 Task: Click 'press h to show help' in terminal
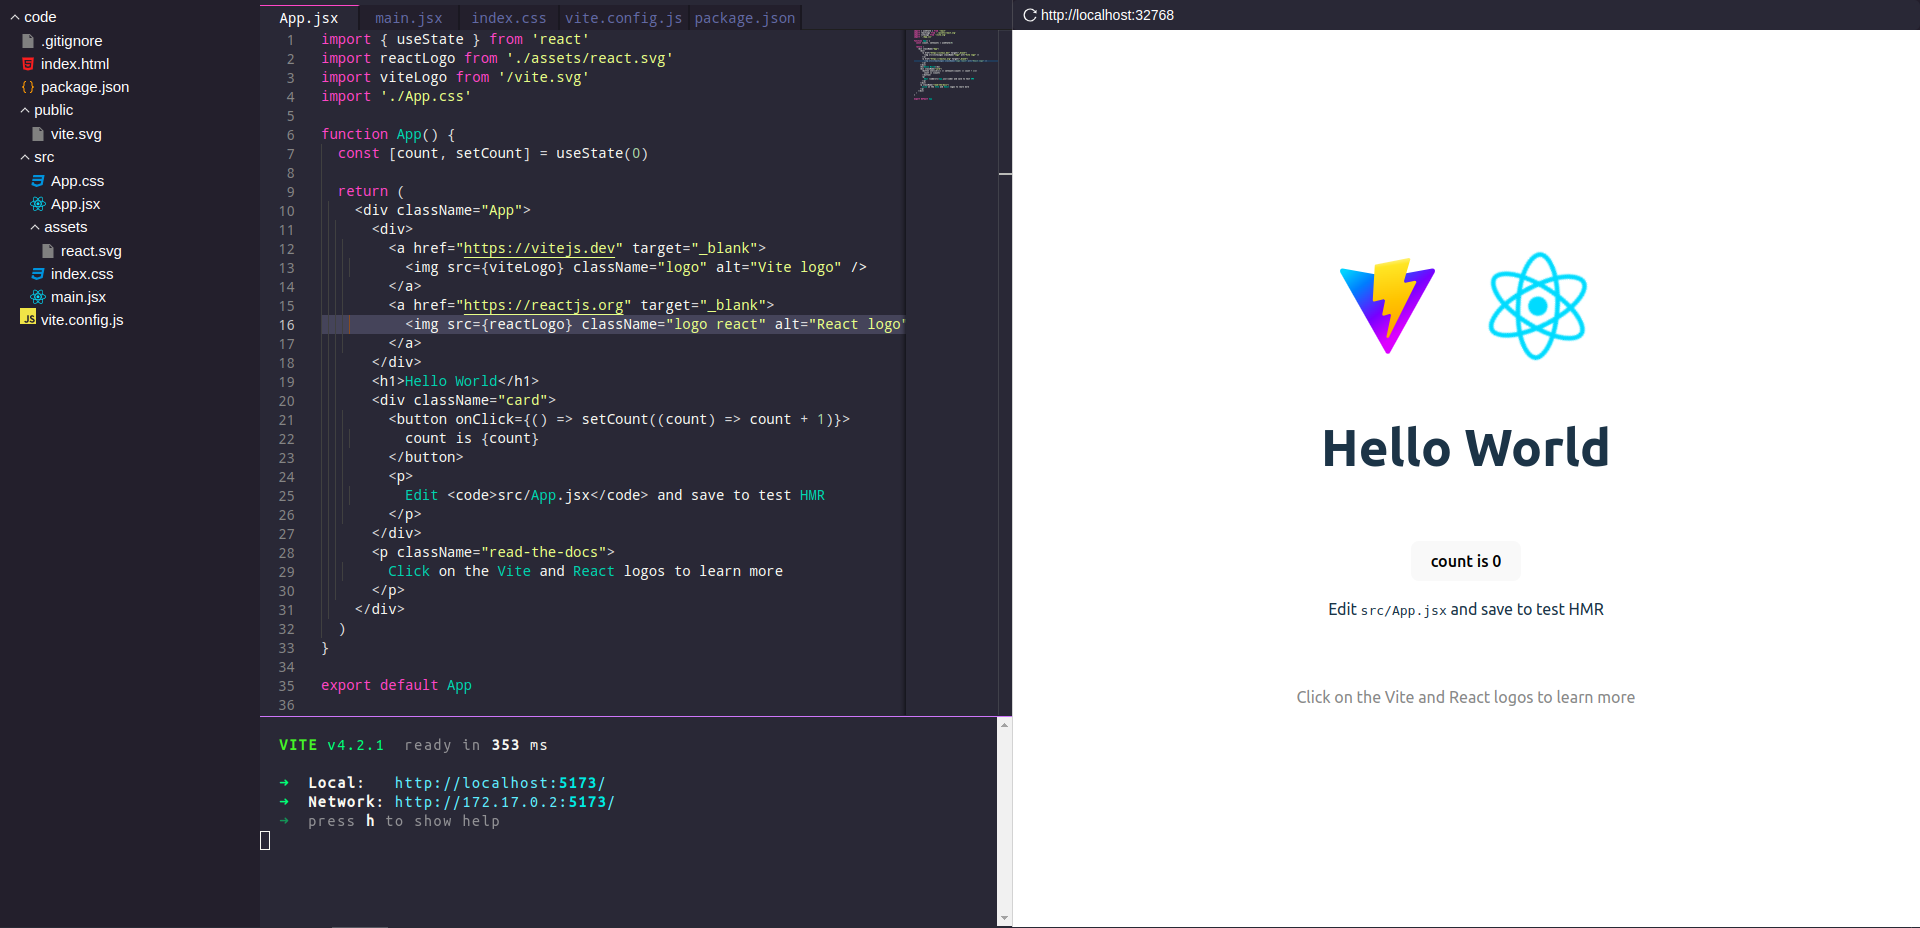(x=404, y=821)
